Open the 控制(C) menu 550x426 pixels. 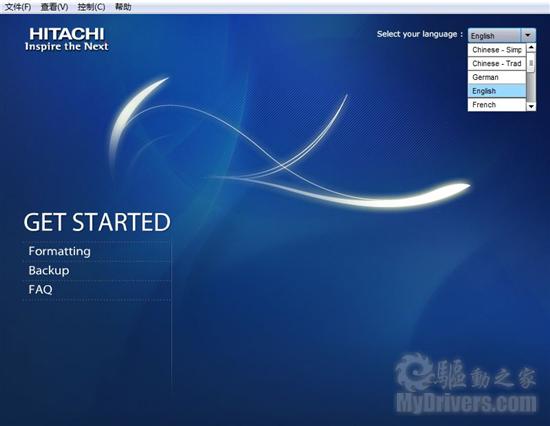tap(92, 7)
